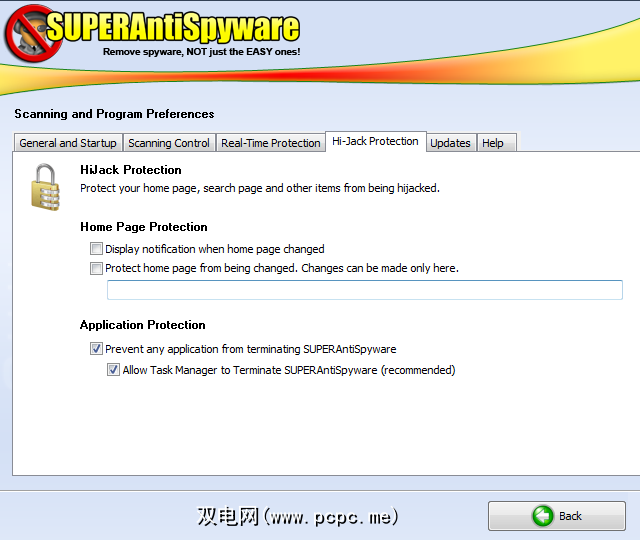Go to the Updates tab
640x540 pixels.
click(451, 143)
